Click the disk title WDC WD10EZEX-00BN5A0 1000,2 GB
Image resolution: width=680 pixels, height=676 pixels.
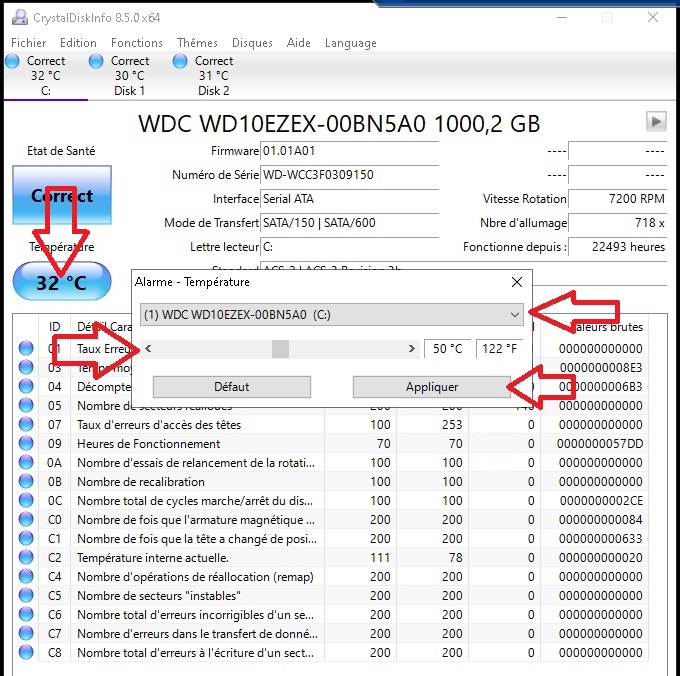click(339, 124)
